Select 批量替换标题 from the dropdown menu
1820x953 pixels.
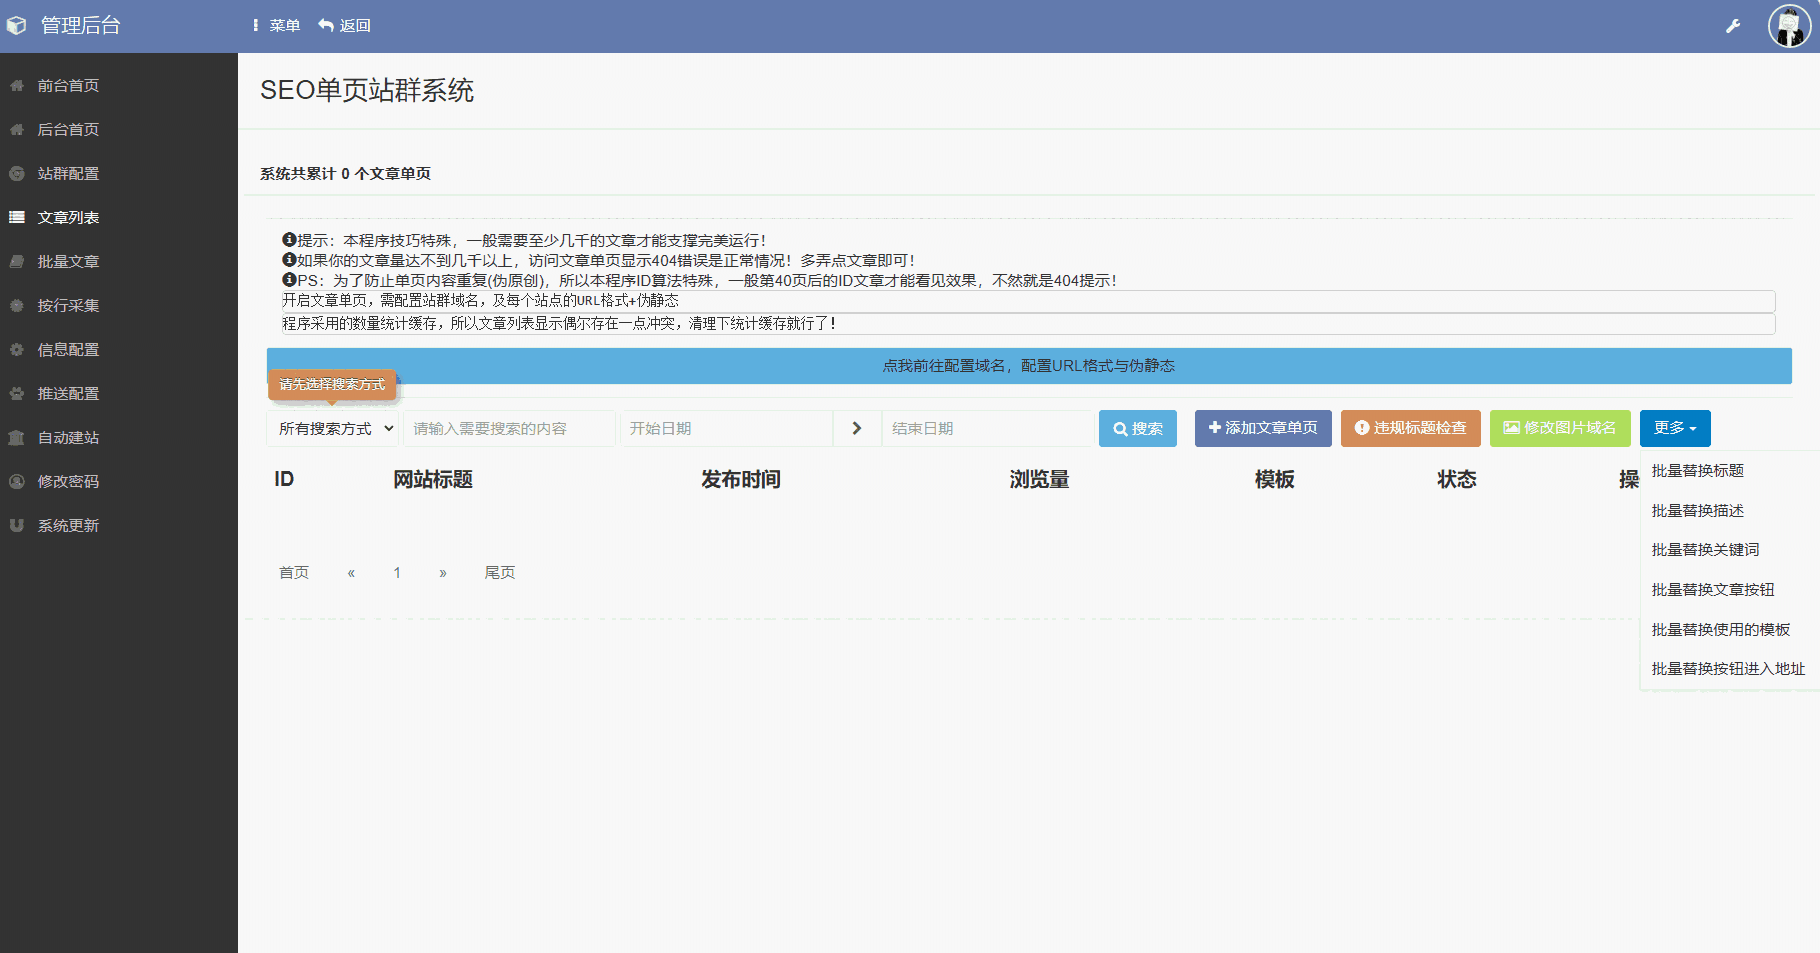pos(1697,470)
